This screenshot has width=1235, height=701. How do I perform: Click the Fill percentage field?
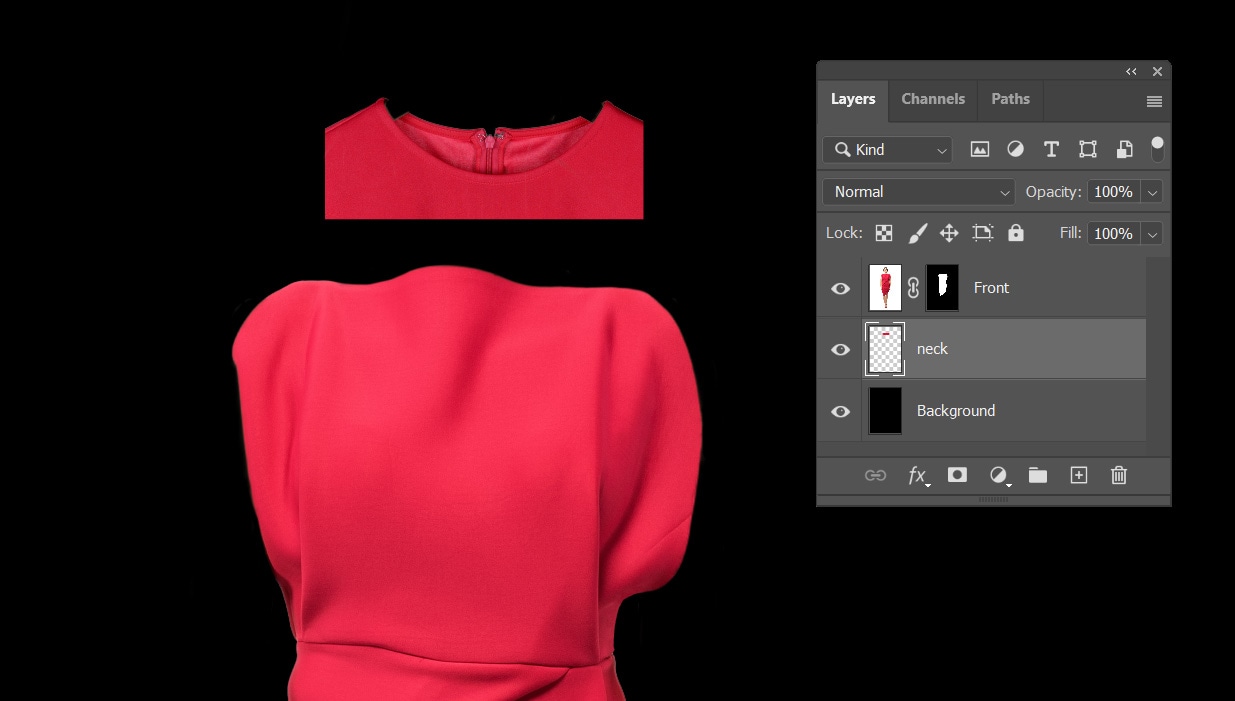(1112, 233)
